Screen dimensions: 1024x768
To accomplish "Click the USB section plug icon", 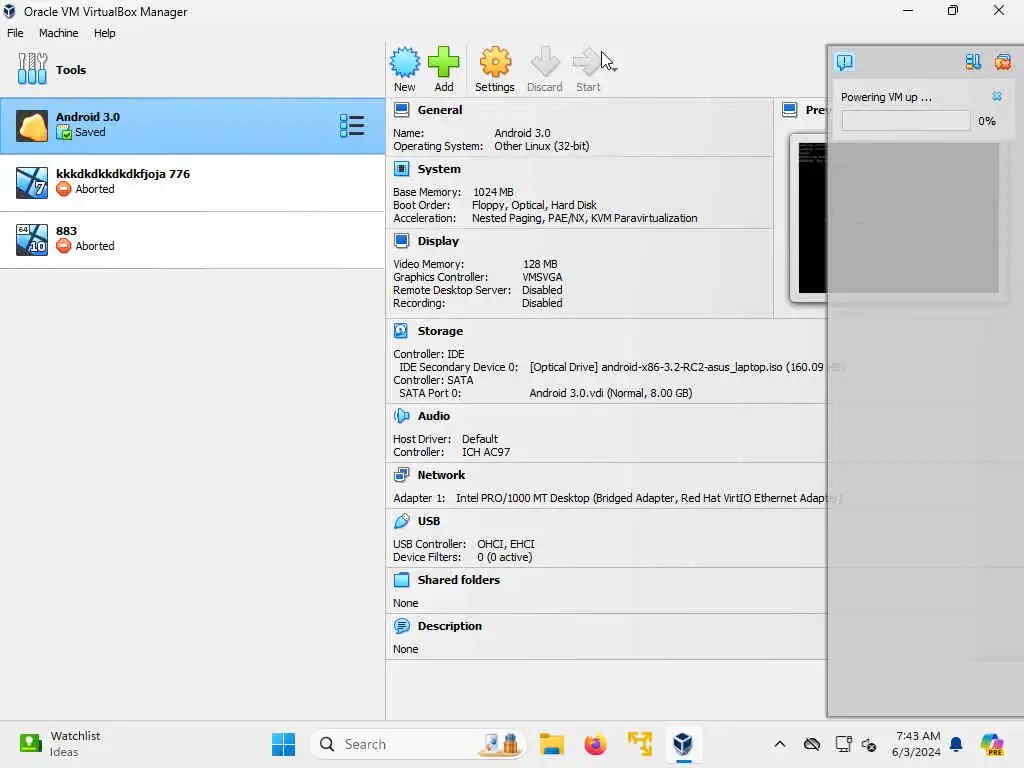I will click(401, 521).
